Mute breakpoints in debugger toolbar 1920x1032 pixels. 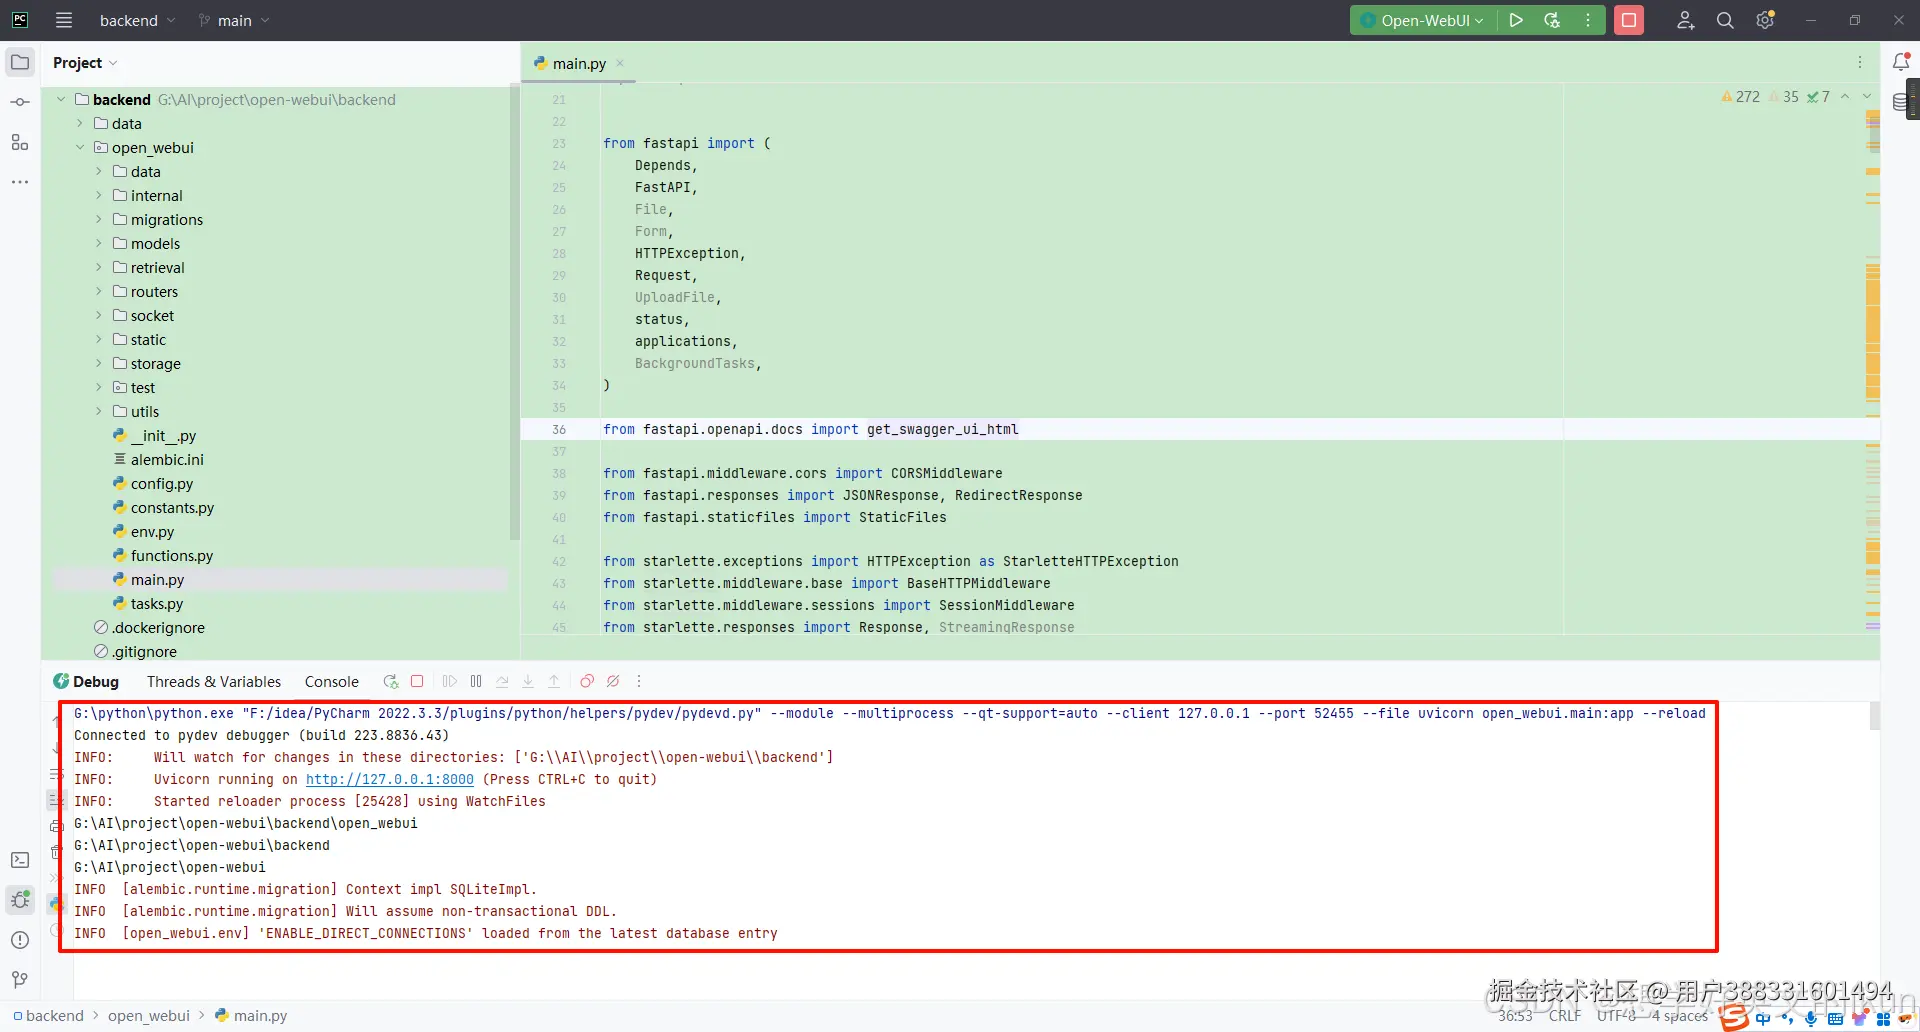pos(613,681)
